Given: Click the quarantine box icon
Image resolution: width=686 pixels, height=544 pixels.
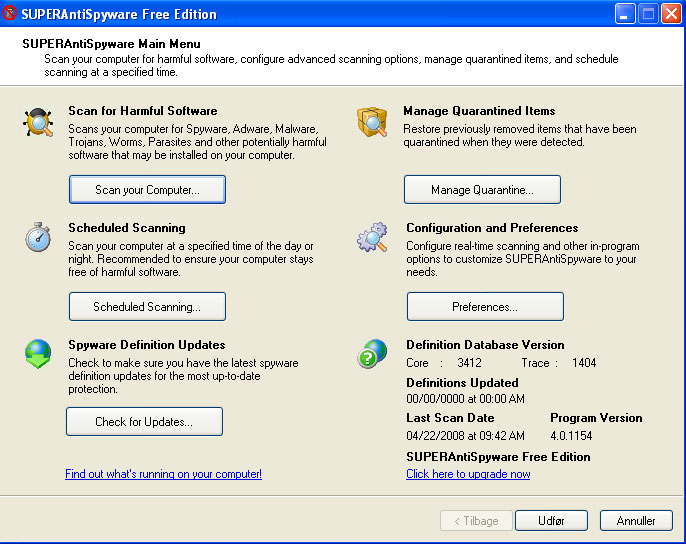Looking at the screenshot, I should click(372, 122).
